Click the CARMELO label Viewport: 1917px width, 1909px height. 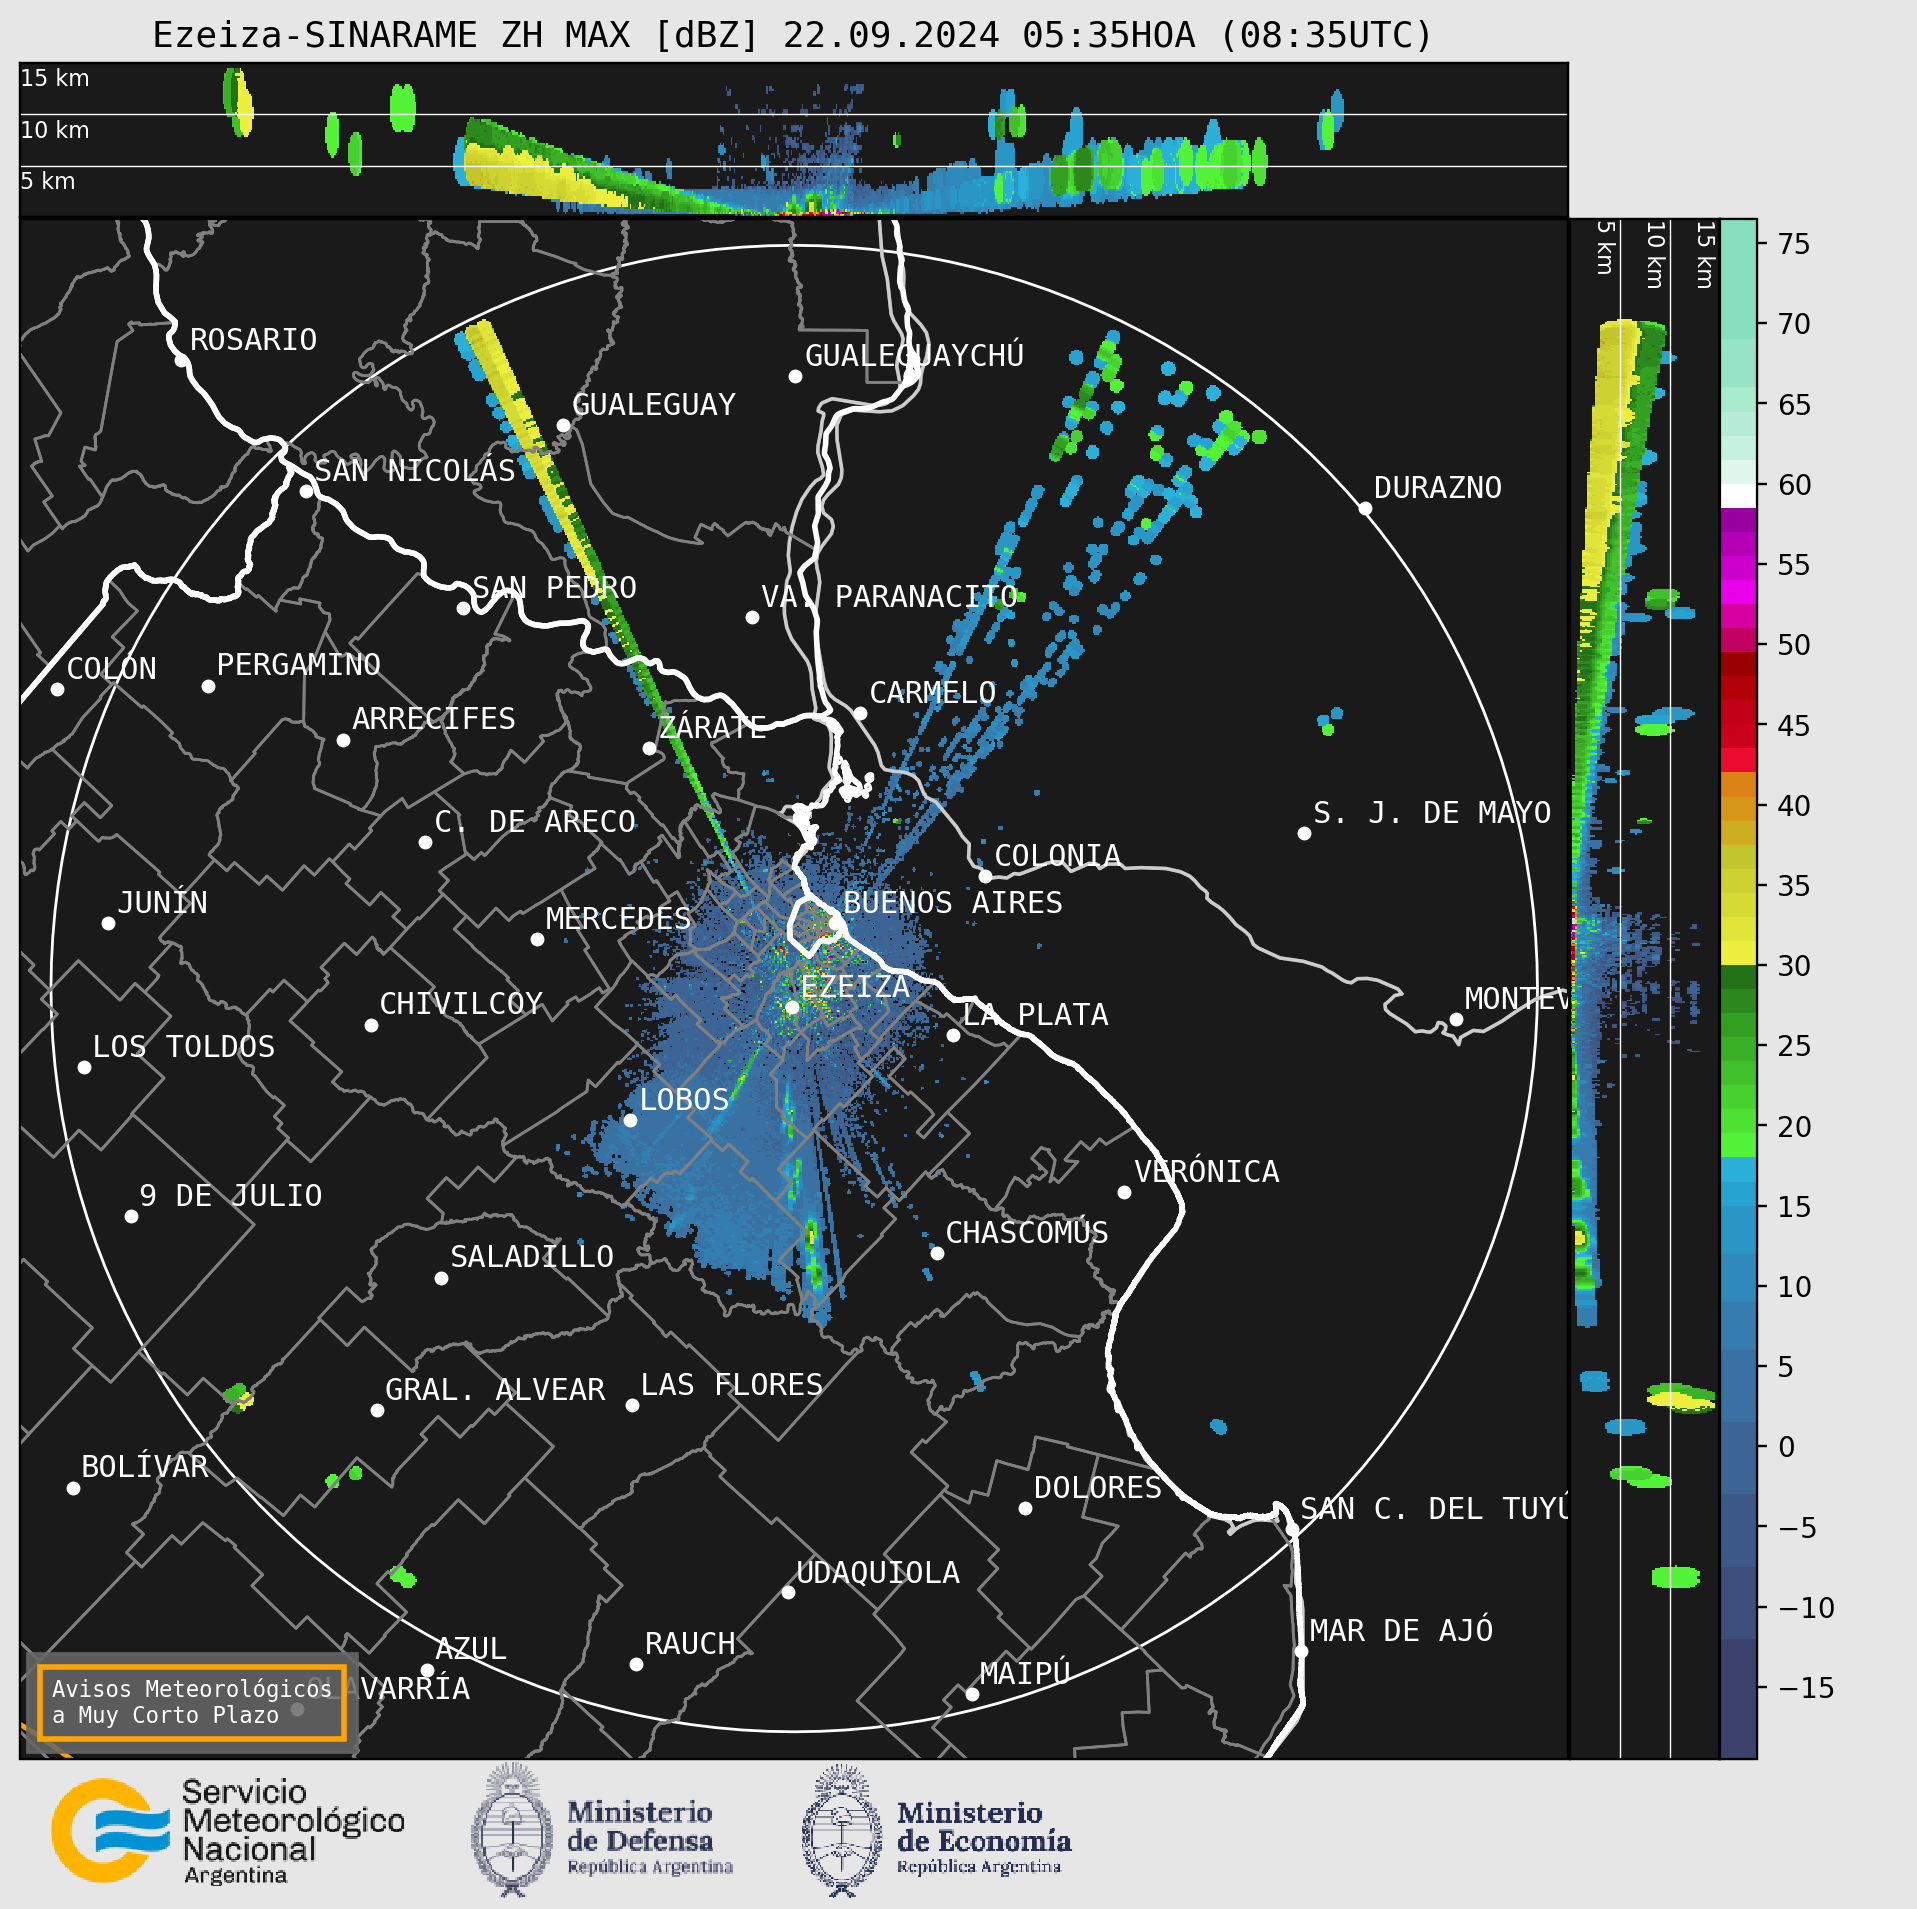[x=932, y=693]
